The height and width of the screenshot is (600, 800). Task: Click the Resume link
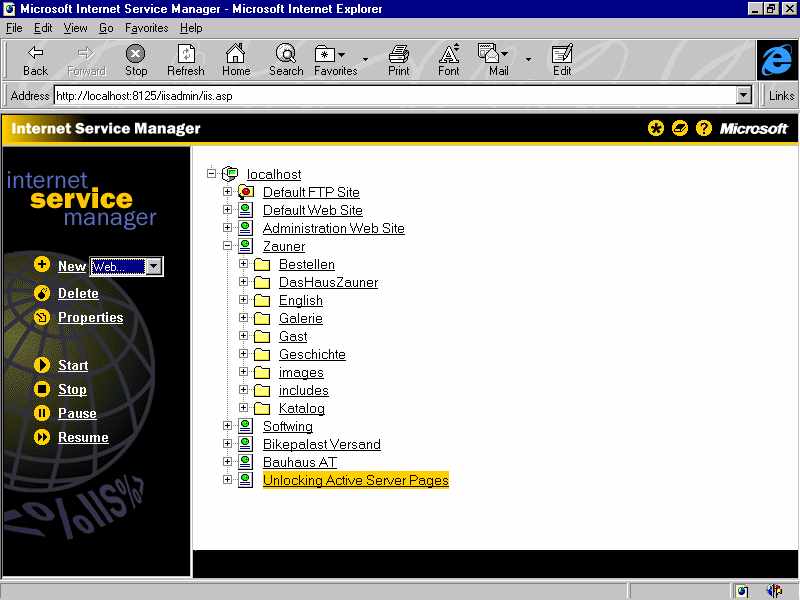coord(83,437)
